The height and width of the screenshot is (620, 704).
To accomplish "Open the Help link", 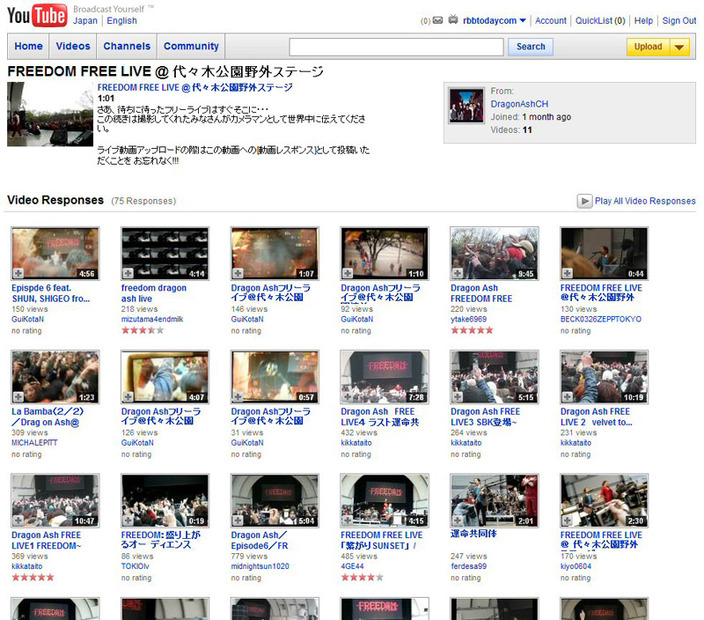I will click(x=643, y=21).
